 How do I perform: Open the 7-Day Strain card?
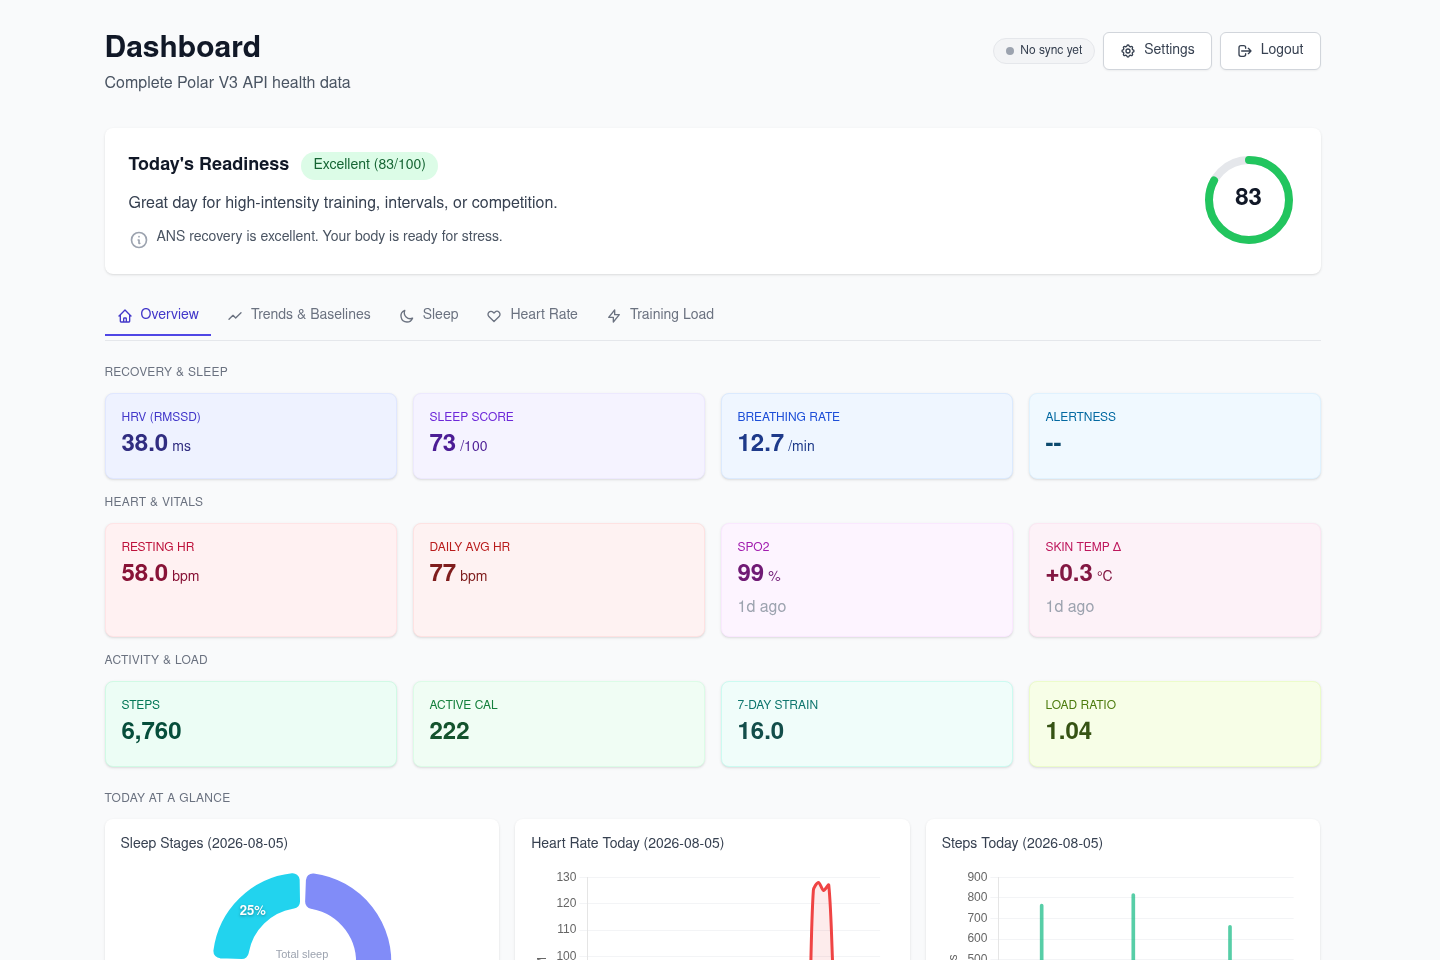(x=867, y=724)
